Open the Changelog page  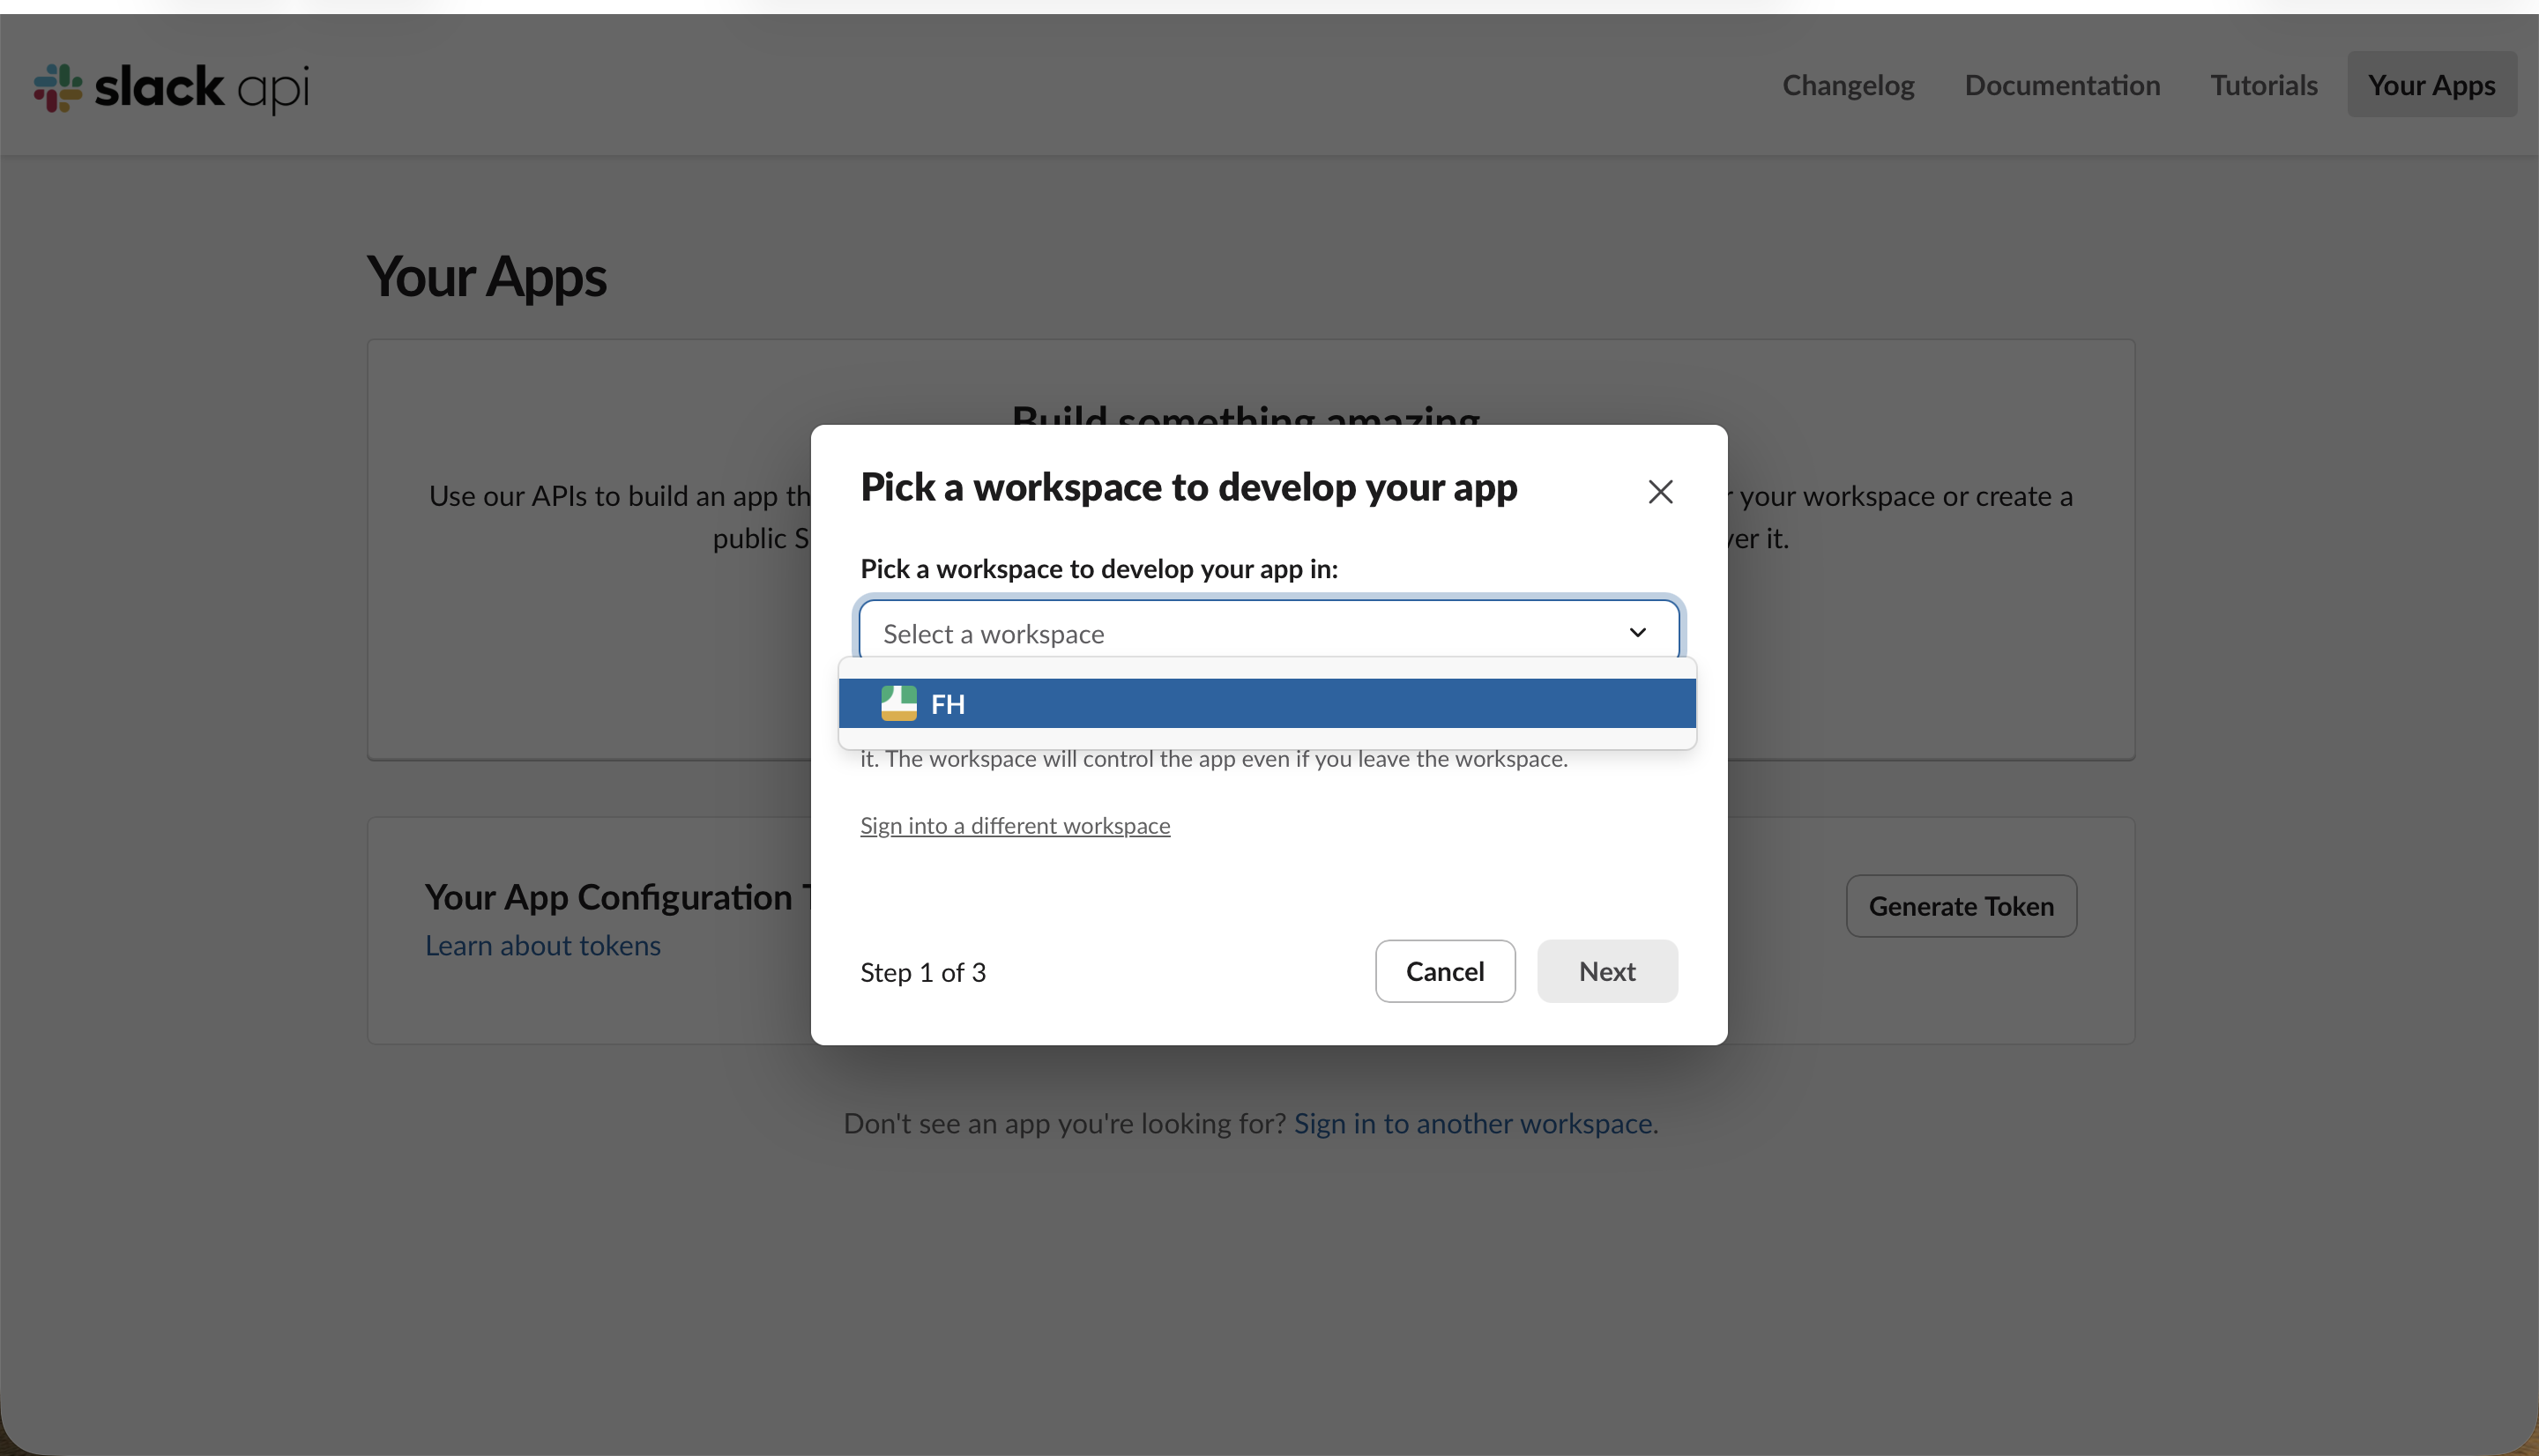[x=1848, y=85]
